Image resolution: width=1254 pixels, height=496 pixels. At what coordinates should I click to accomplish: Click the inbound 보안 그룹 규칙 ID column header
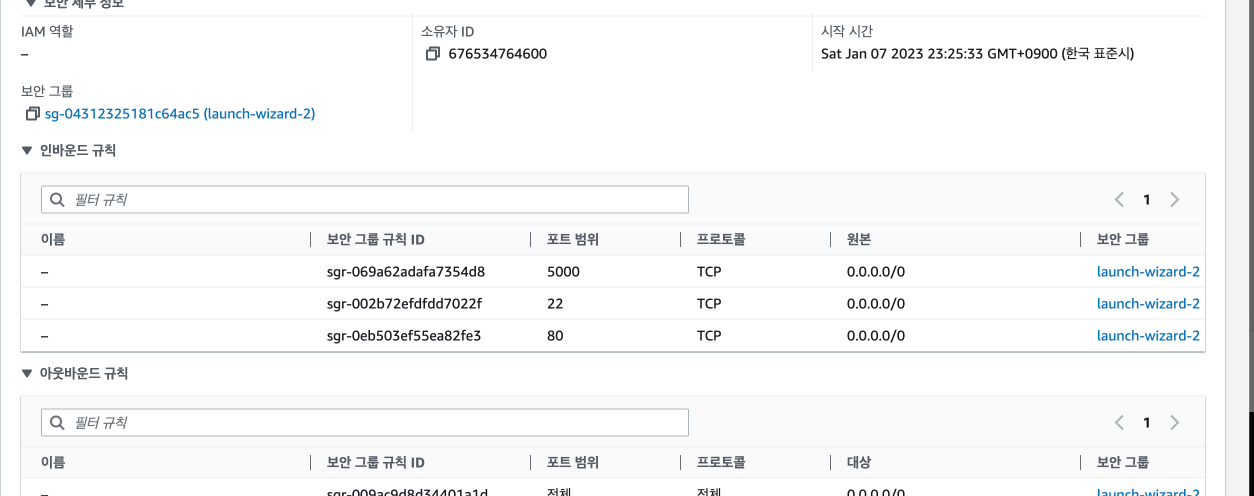376,240
